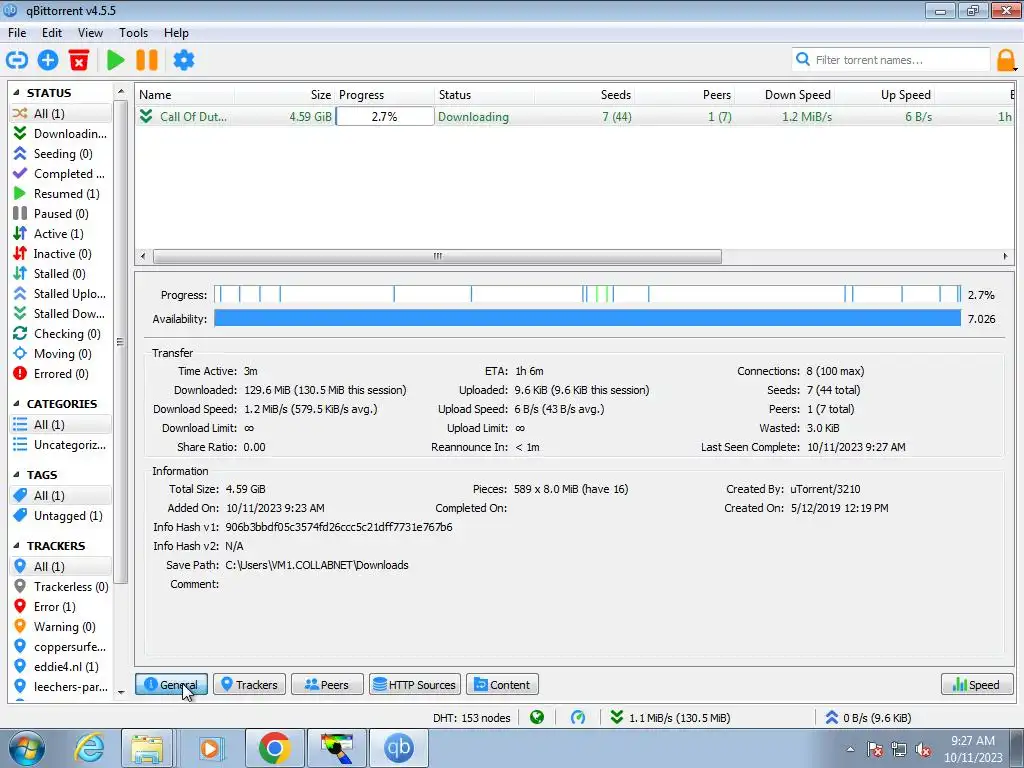This screenshot has height=768, width=1024.
Task: Select the Trackerless (0) tracker filter
Action: point(61,586)
